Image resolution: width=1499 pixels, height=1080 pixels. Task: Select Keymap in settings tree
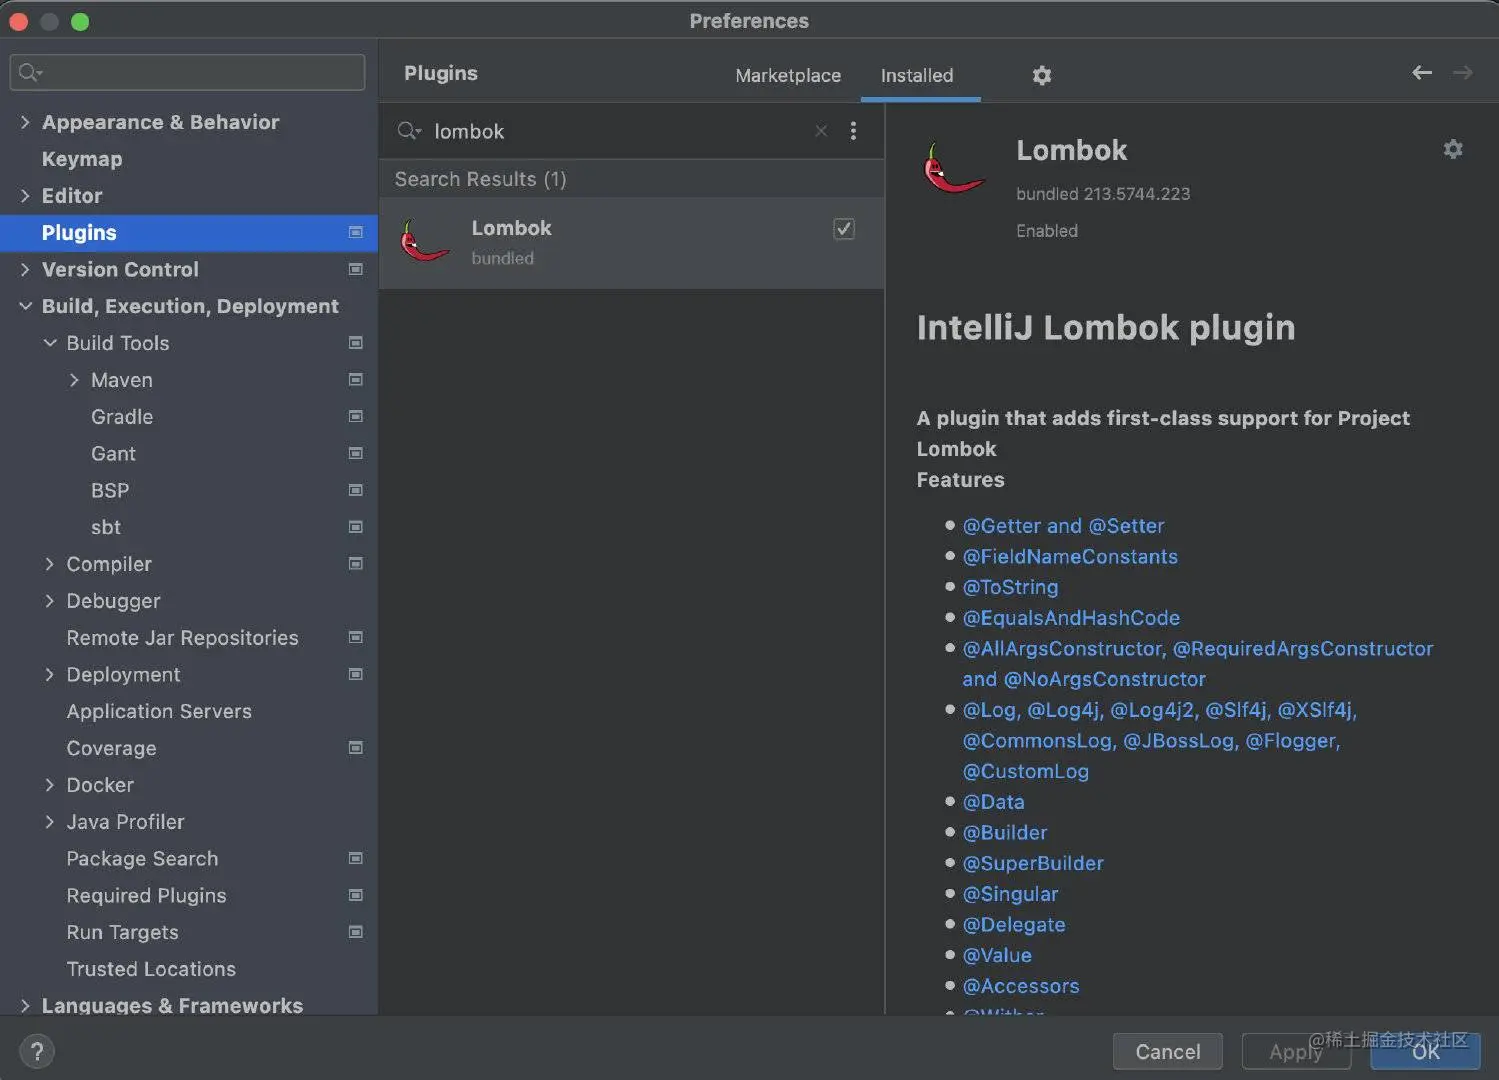coord(82,159)
